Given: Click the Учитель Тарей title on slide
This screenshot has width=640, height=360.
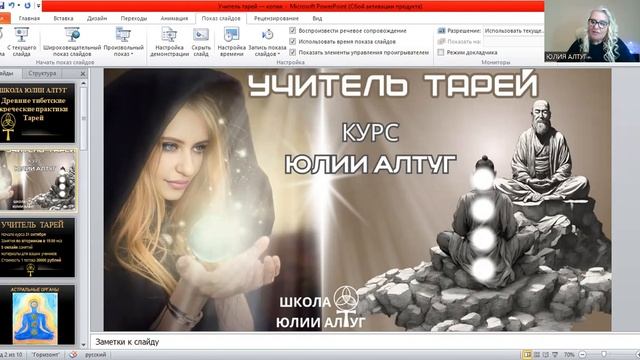Looking at the screenshot, I should tap(392, 84).
